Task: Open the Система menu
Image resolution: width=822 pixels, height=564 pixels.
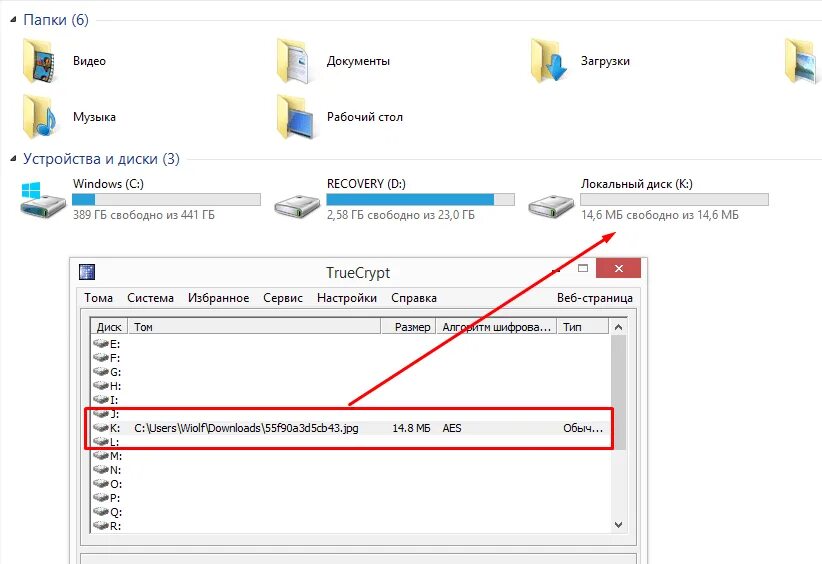Action: coord(150,298)
